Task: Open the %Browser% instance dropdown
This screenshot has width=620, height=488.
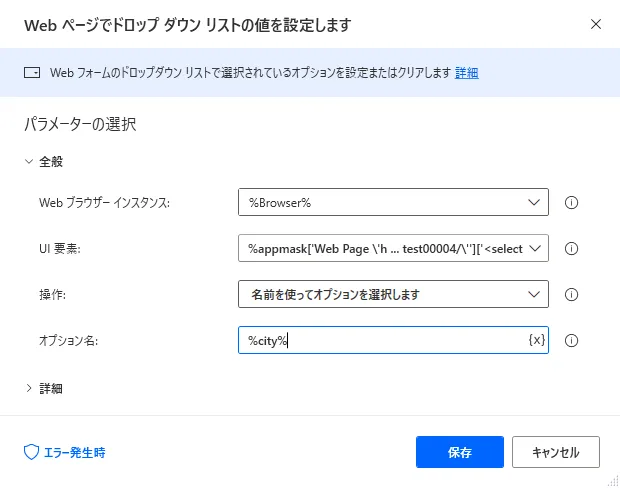Action: pos(394,203)
